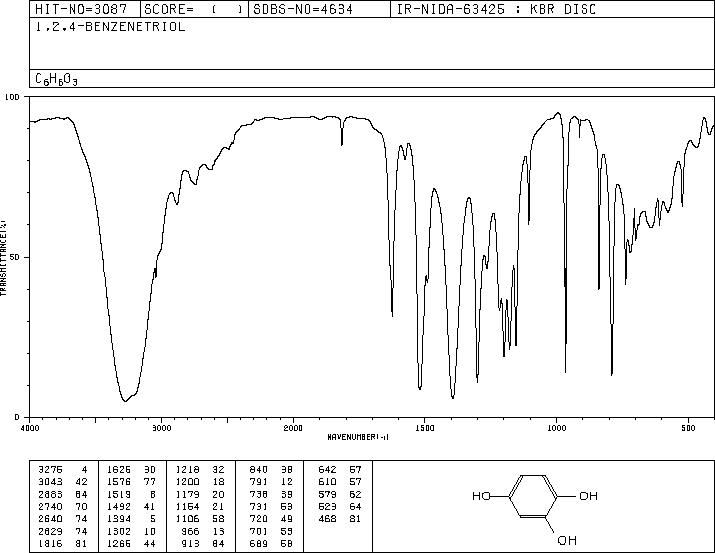Select the 1106 peak entry in the table
Viewport: 715px width, 553px height.
click(200, 519)
